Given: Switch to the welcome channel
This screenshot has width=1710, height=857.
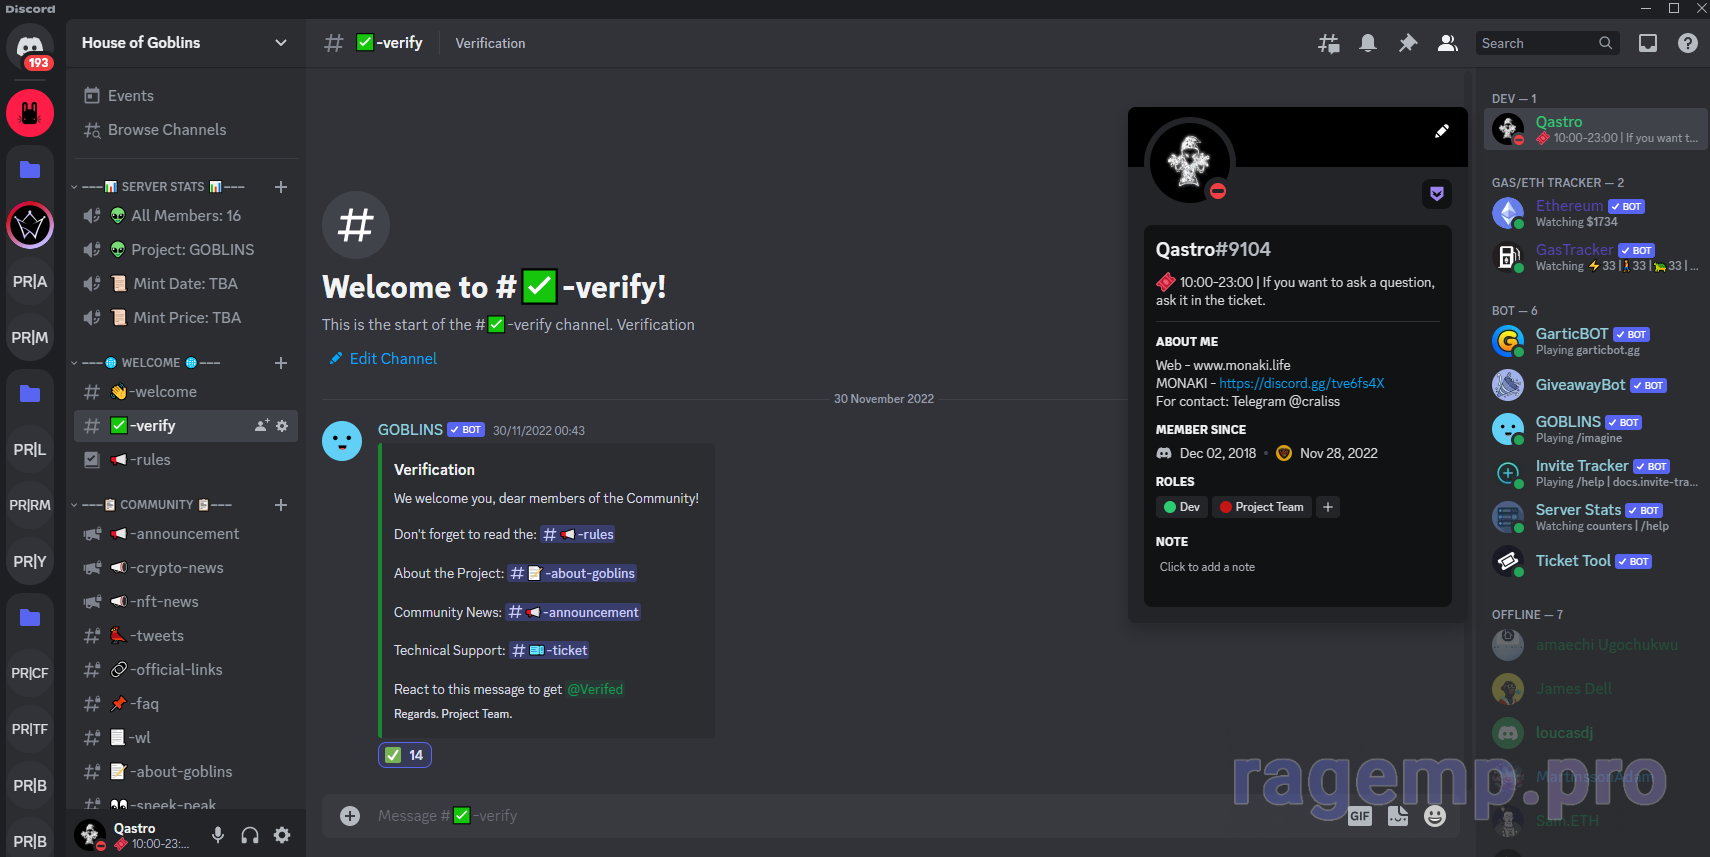Looking at the screenshot, I should (186, 392).
